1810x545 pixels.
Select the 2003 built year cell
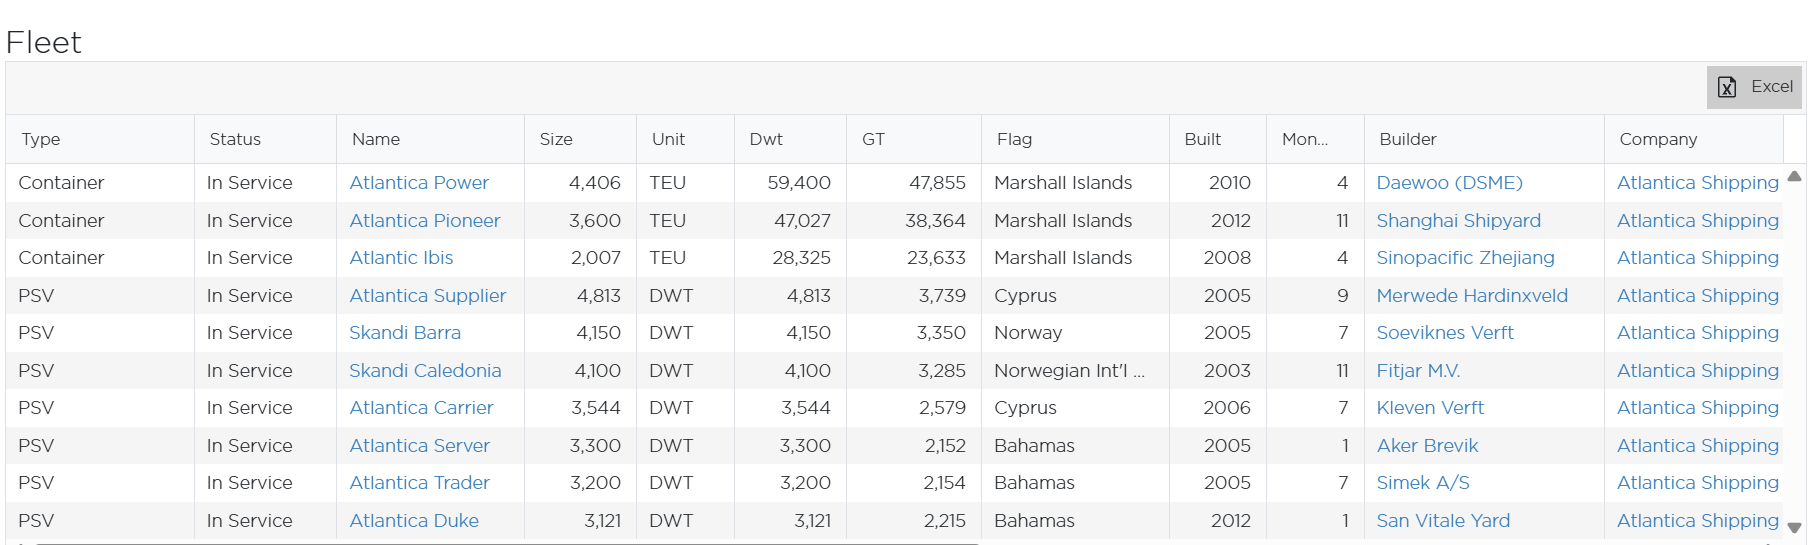[1218, 371]
